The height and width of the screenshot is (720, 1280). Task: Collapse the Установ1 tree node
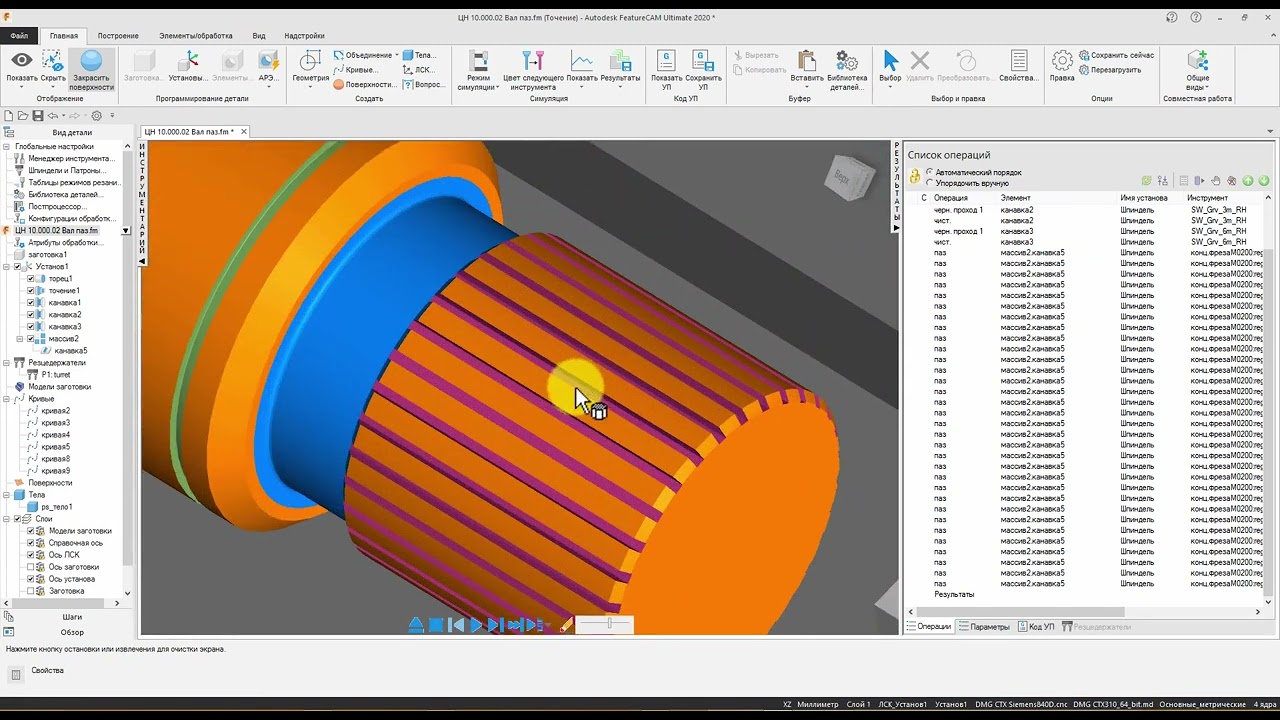click(8, 267)
